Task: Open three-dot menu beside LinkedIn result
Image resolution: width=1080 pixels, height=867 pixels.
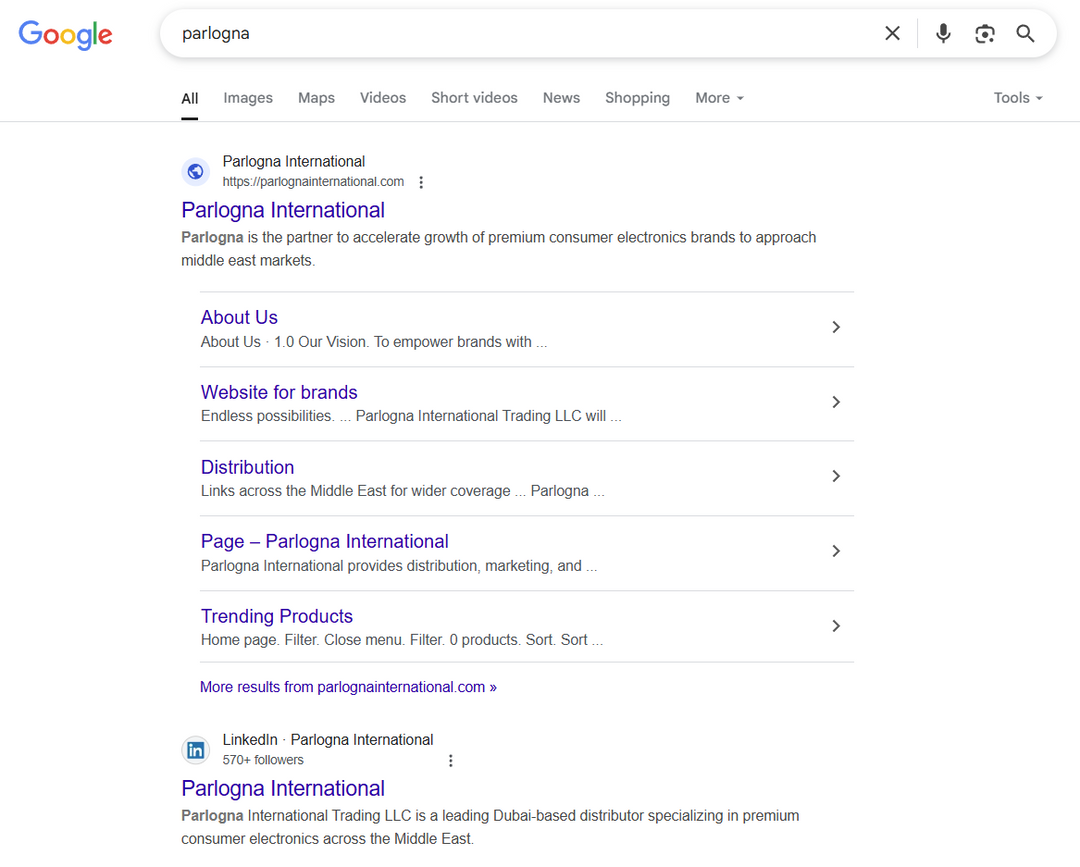Action: coord(450,760)
